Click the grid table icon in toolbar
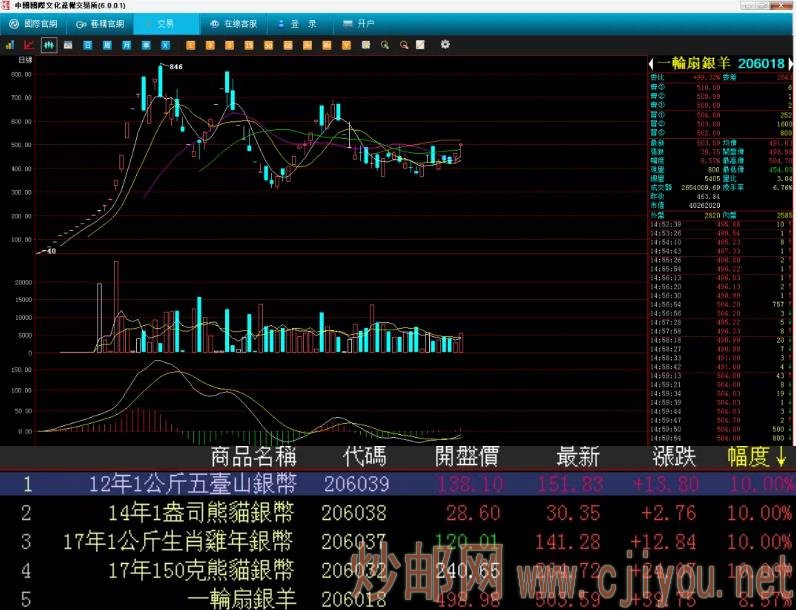The image size is (796, 610). point(366,45)
